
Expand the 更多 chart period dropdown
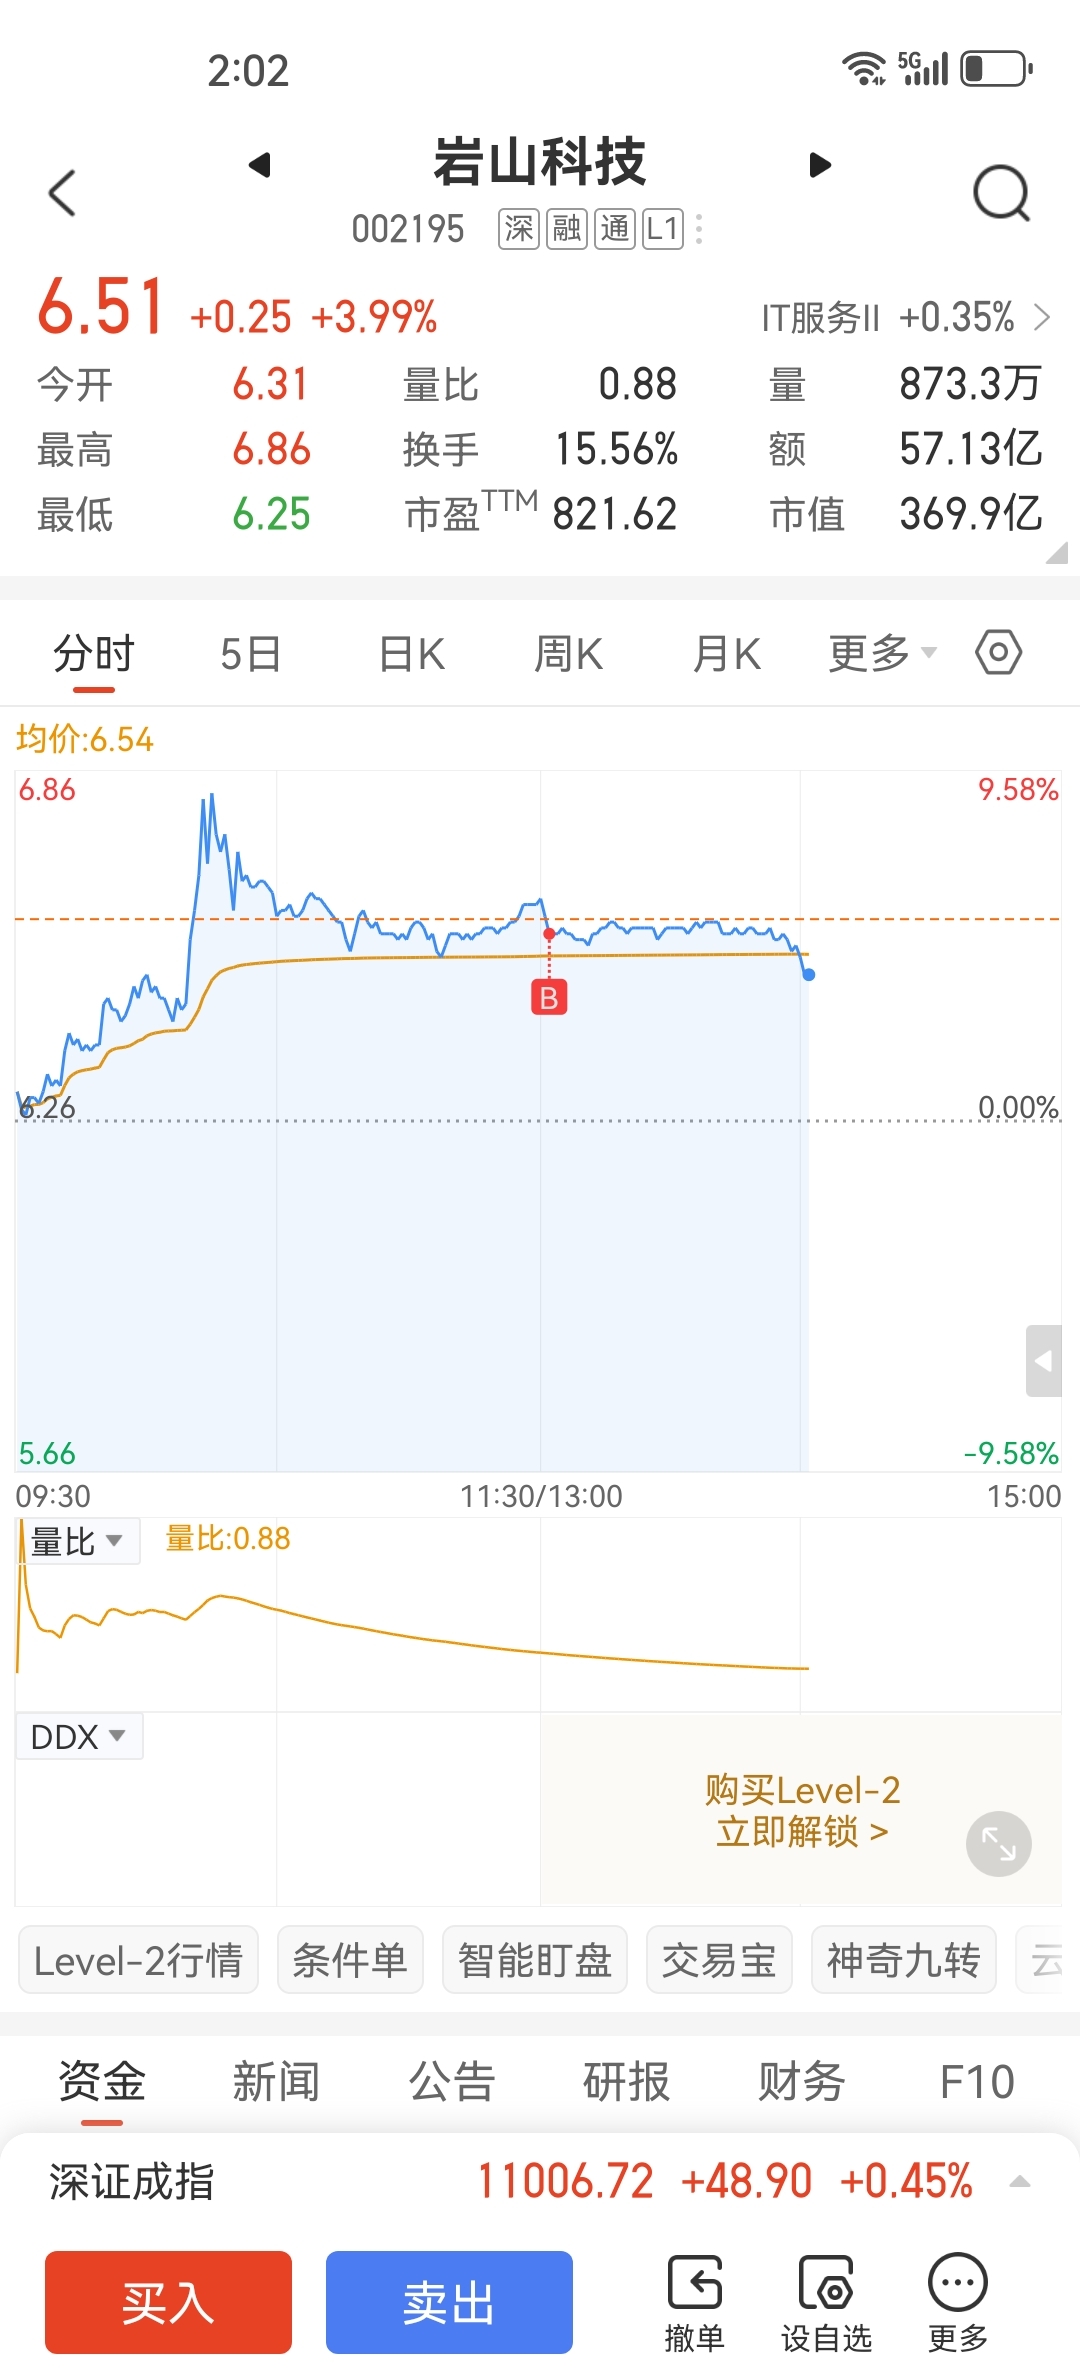pyautogui.click(x=882, y=654)
